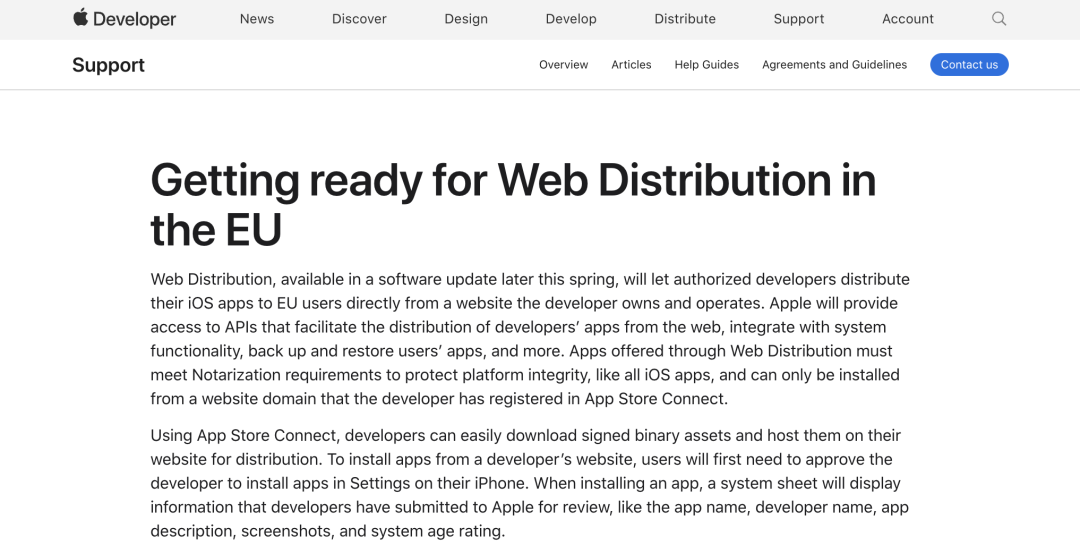Open the Distribute menu item

point(685,19)
